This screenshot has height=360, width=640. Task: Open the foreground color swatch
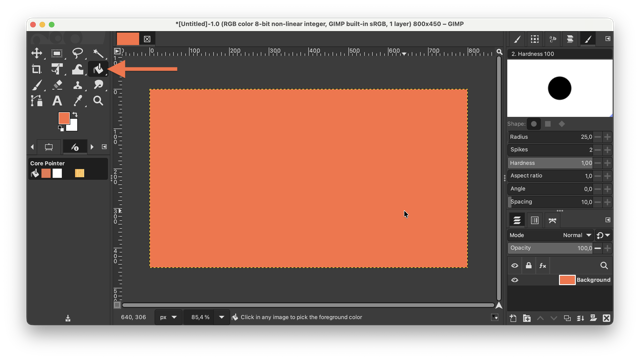[x=63, y=118]
